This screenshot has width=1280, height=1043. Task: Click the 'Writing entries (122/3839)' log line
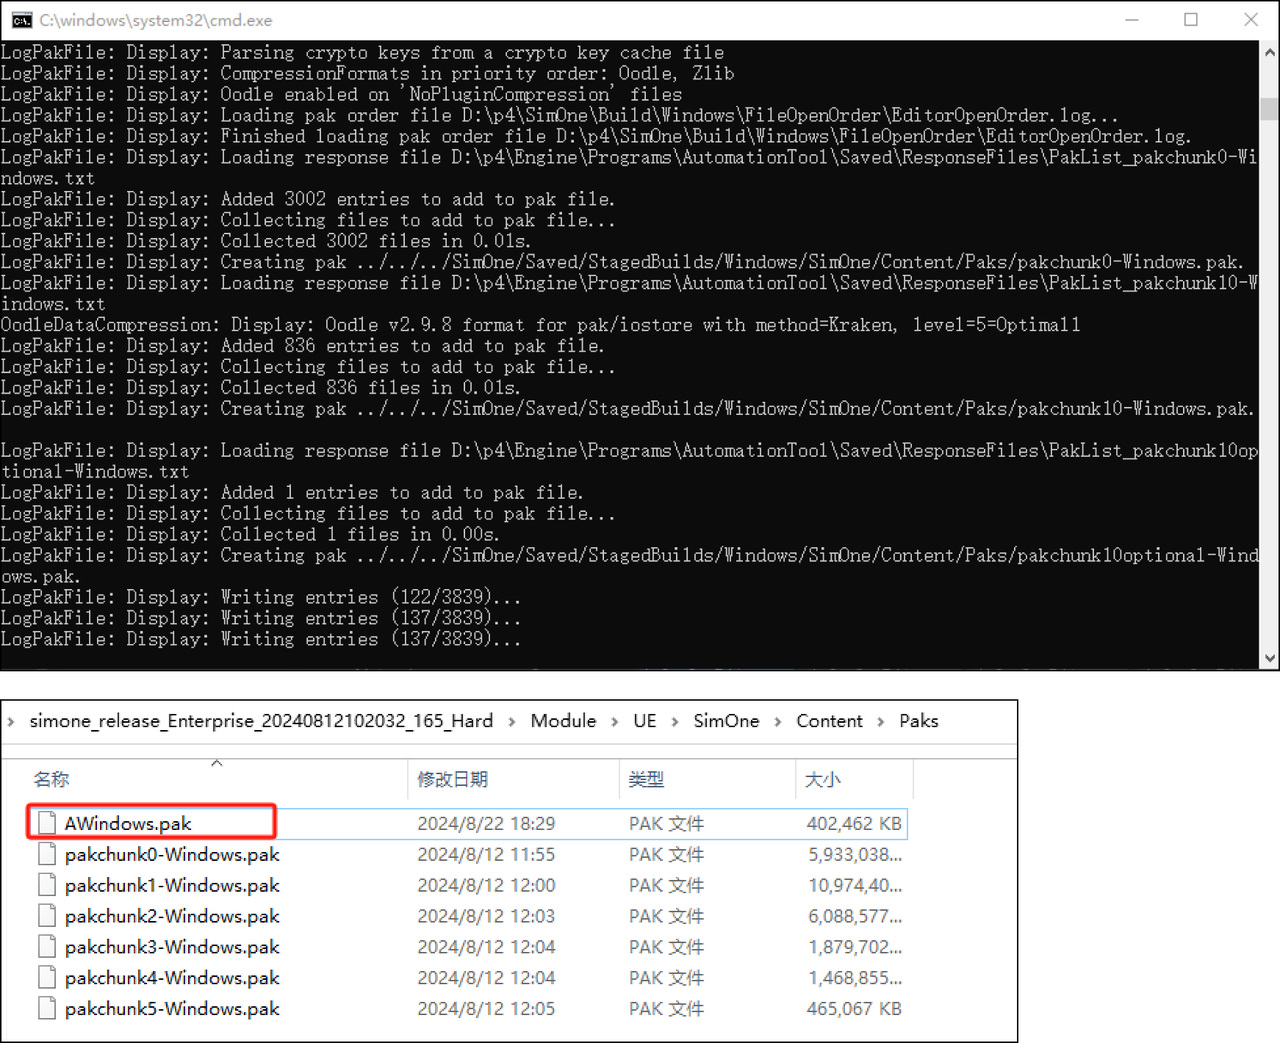pyautogui.click(x=261, y=597)
